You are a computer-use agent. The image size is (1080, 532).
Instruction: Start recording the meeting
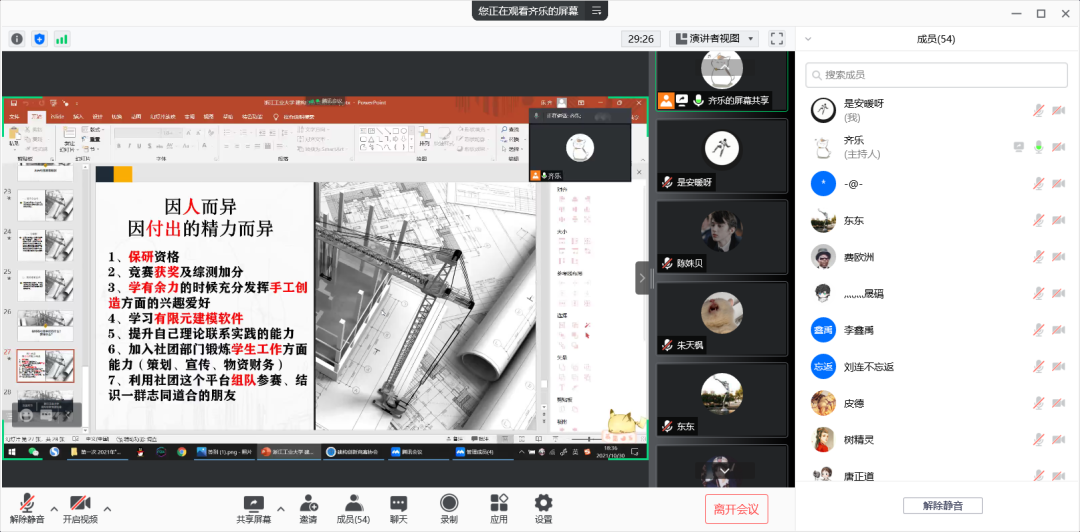[449, 509]
